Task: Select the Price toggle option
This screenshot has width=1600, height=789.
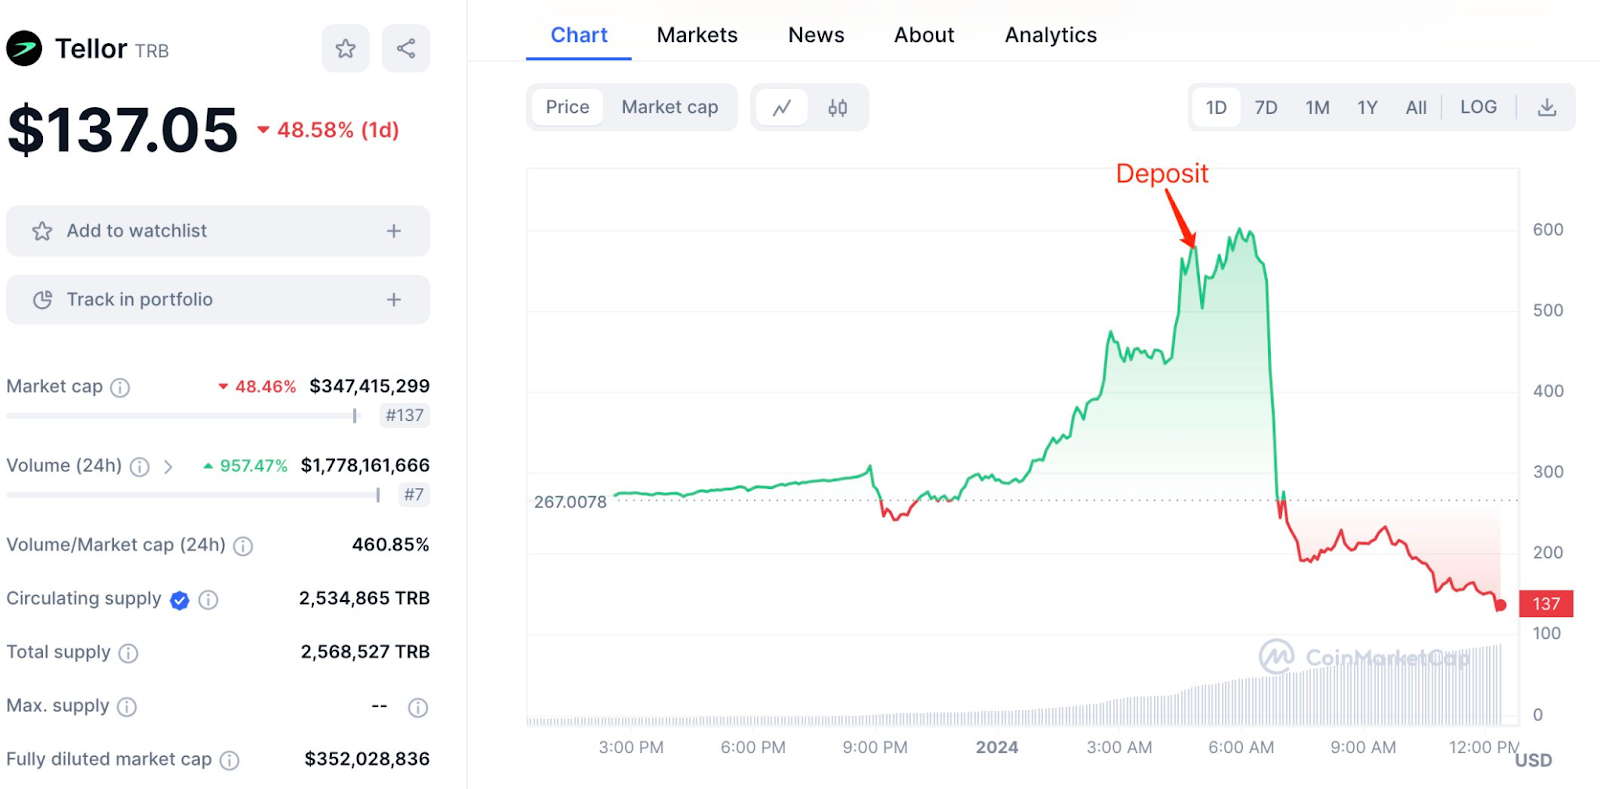Action: click(x=567, y=107)
